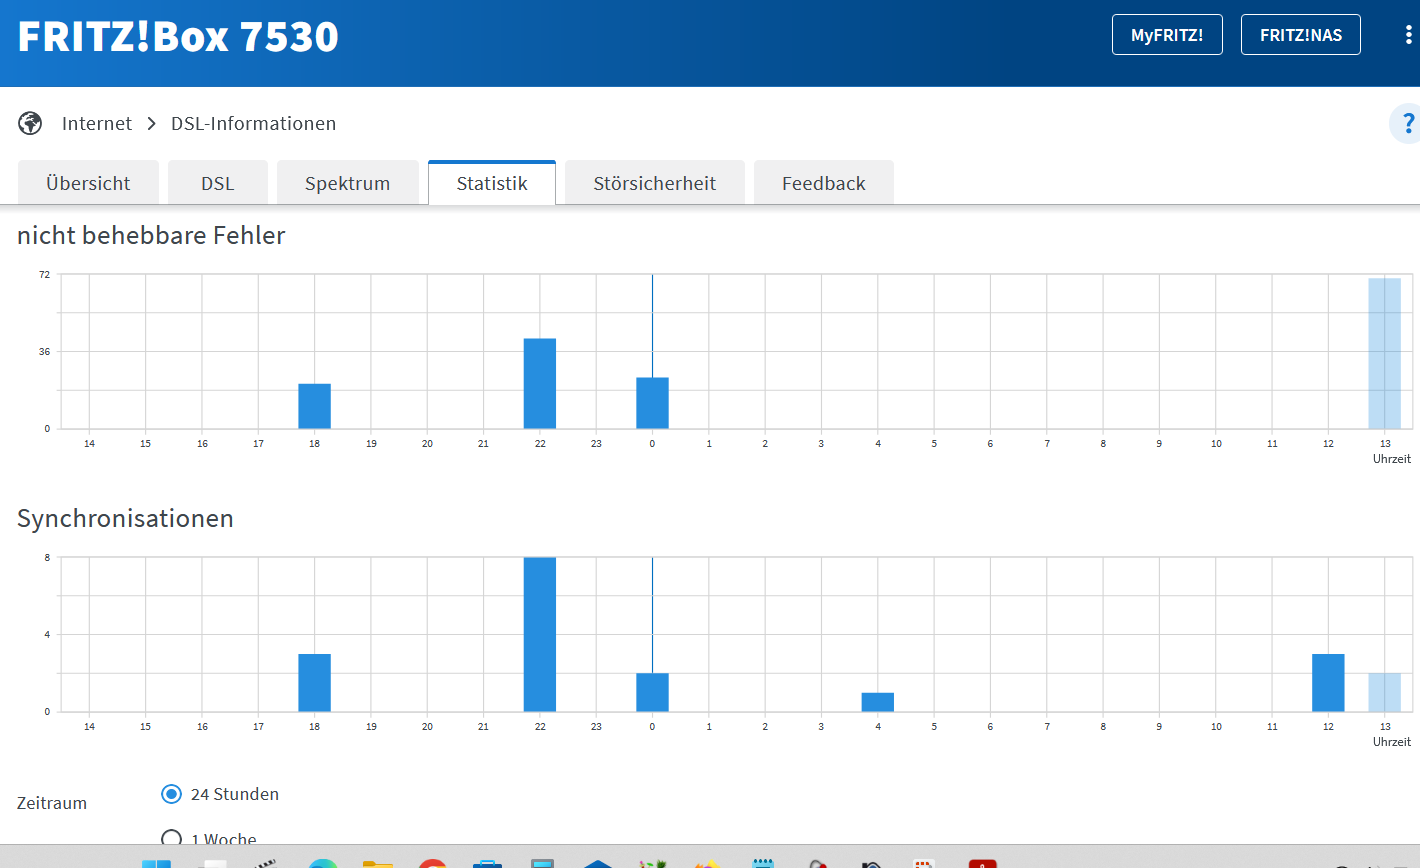Viewport: 1420px width, 868px height.
Task: Click the 0 o'clock bar in Synchronisationen
Action: click(x=652, y=692)
